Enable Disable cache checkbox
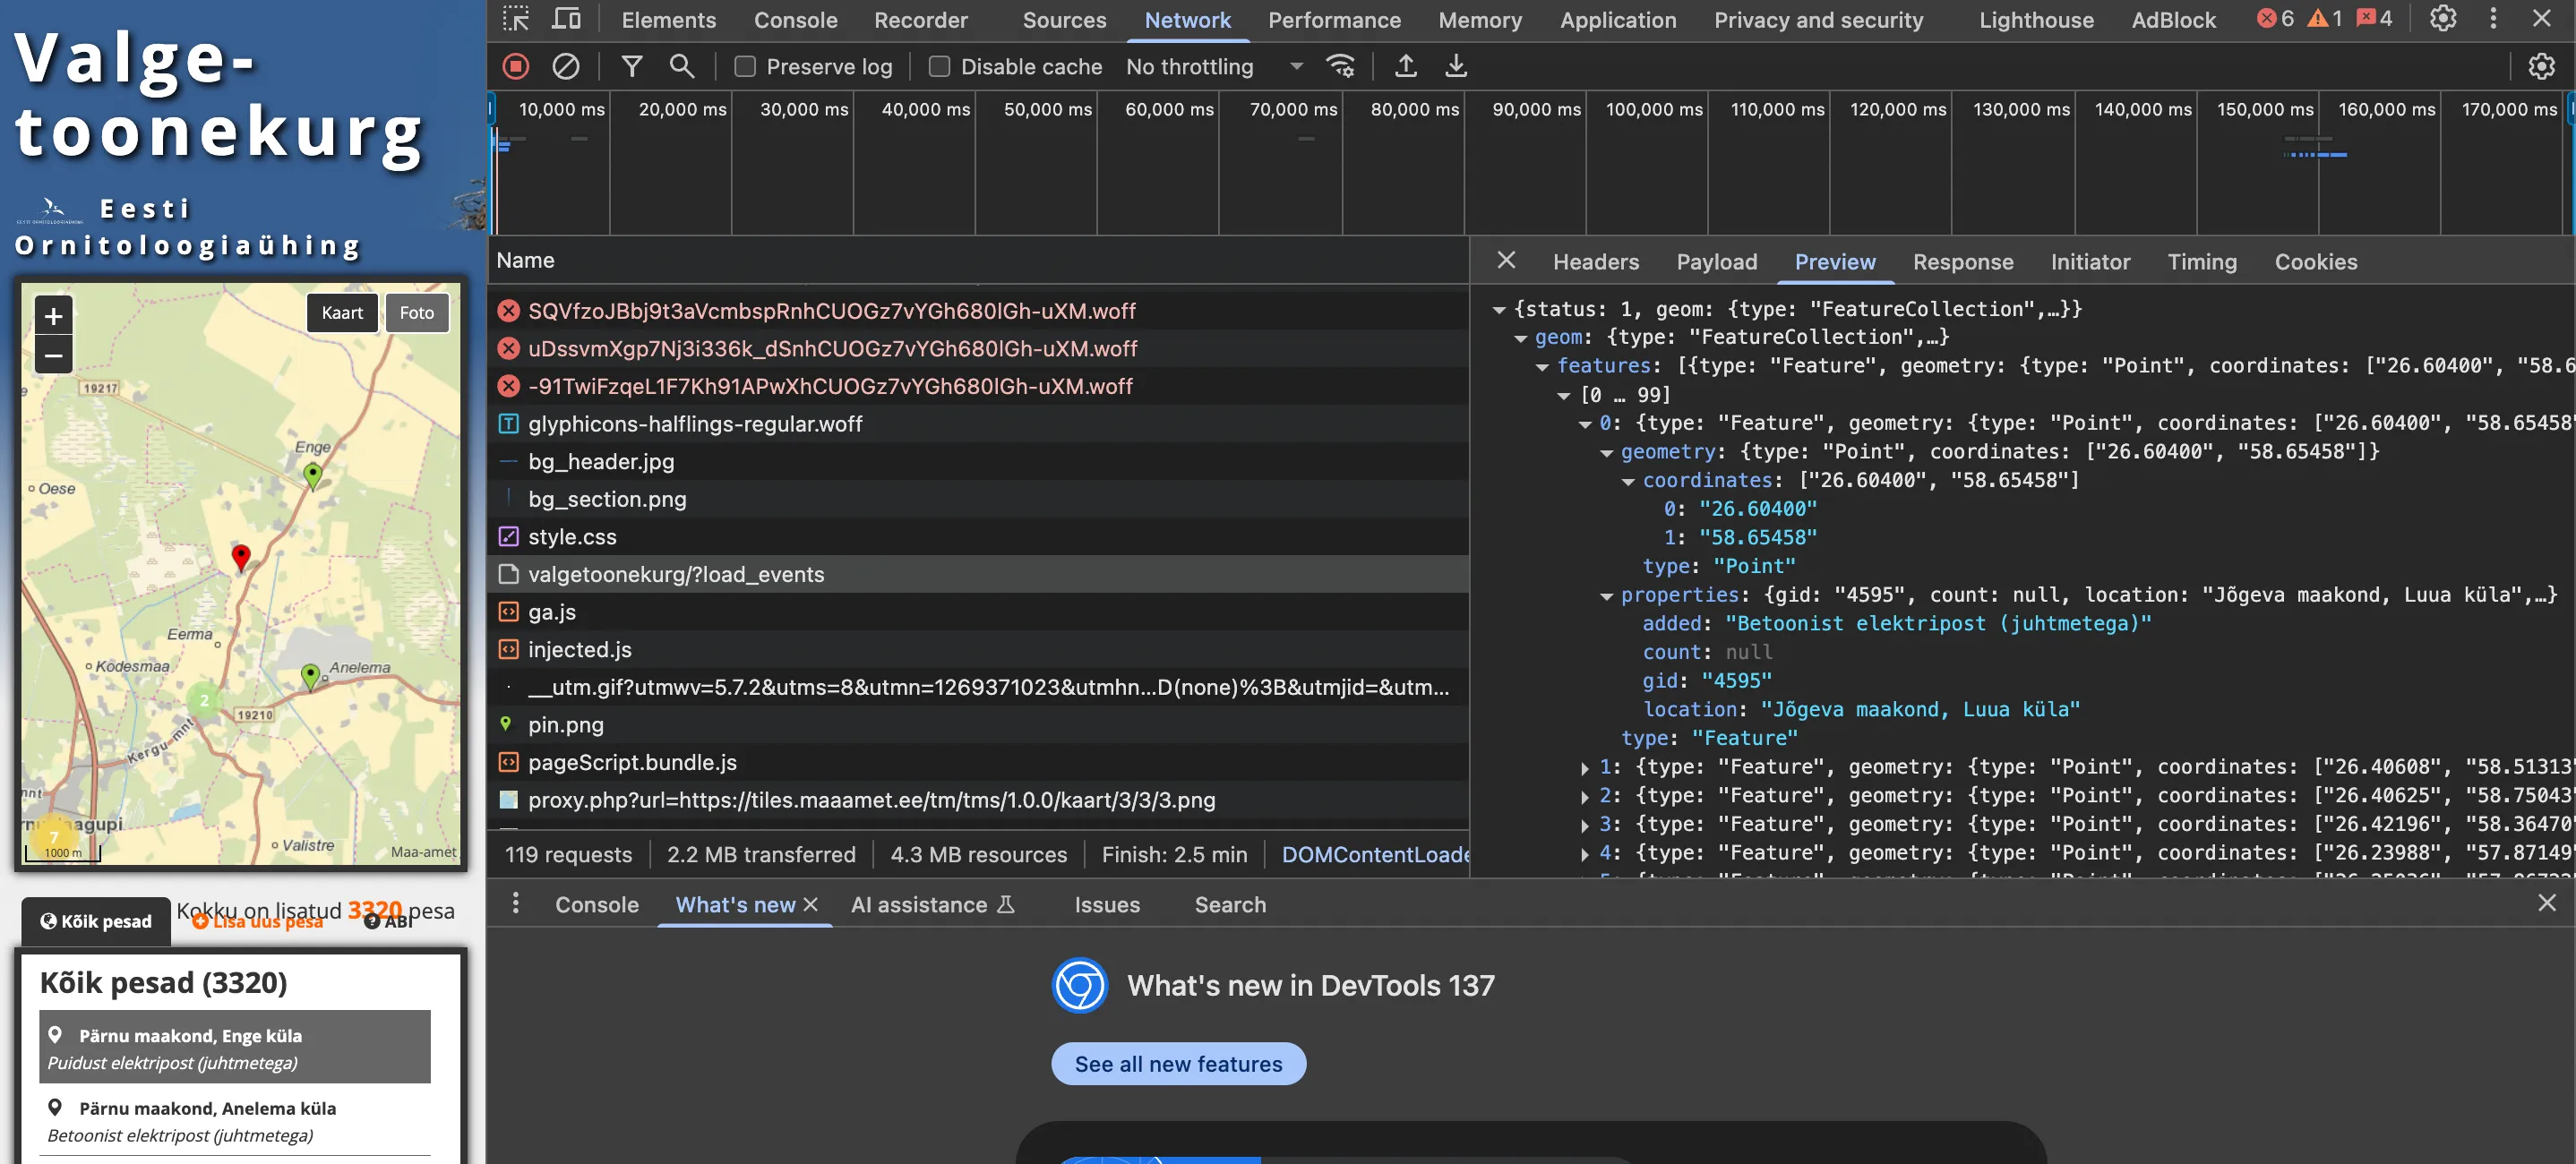This screenshot has width=2576, height=1164. 939,66
